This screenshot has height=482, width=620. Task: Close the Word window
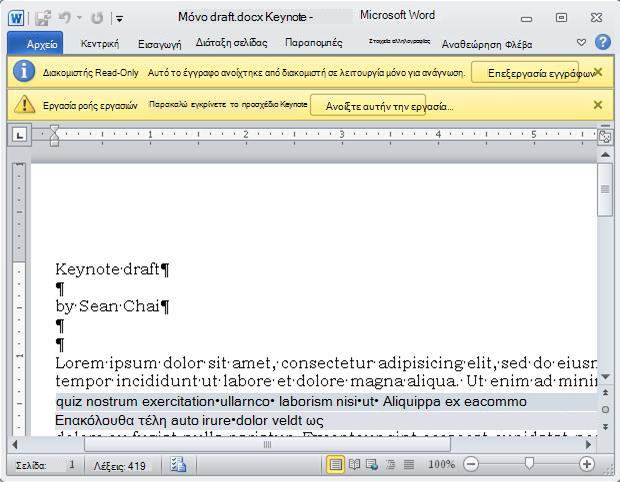[x=596, y=17]
